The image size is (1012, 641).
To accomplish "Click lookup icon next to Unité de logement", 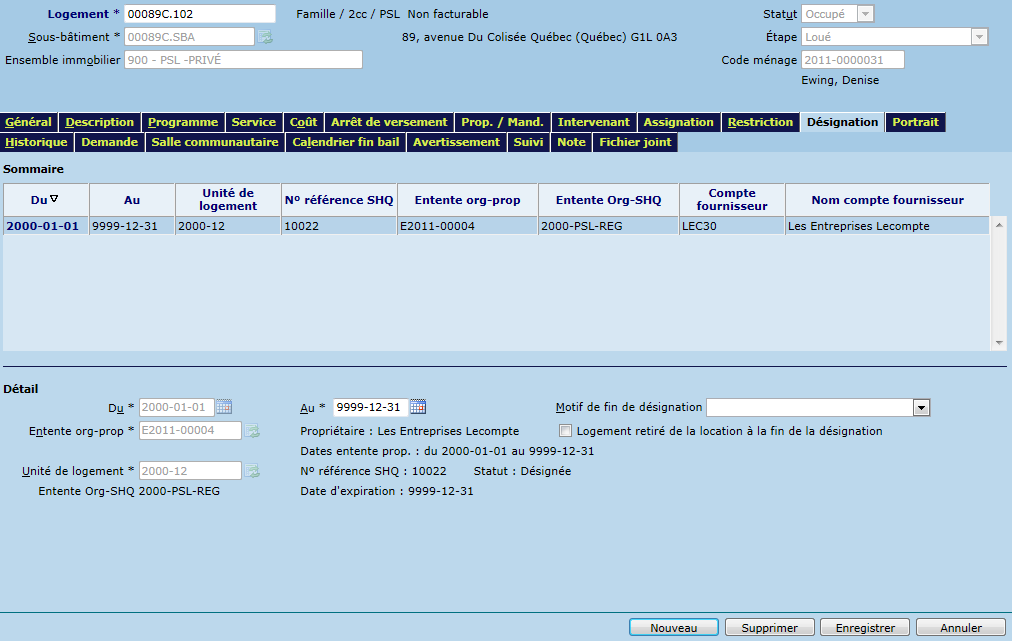I will pyautogui.click(x=253, y=471).
